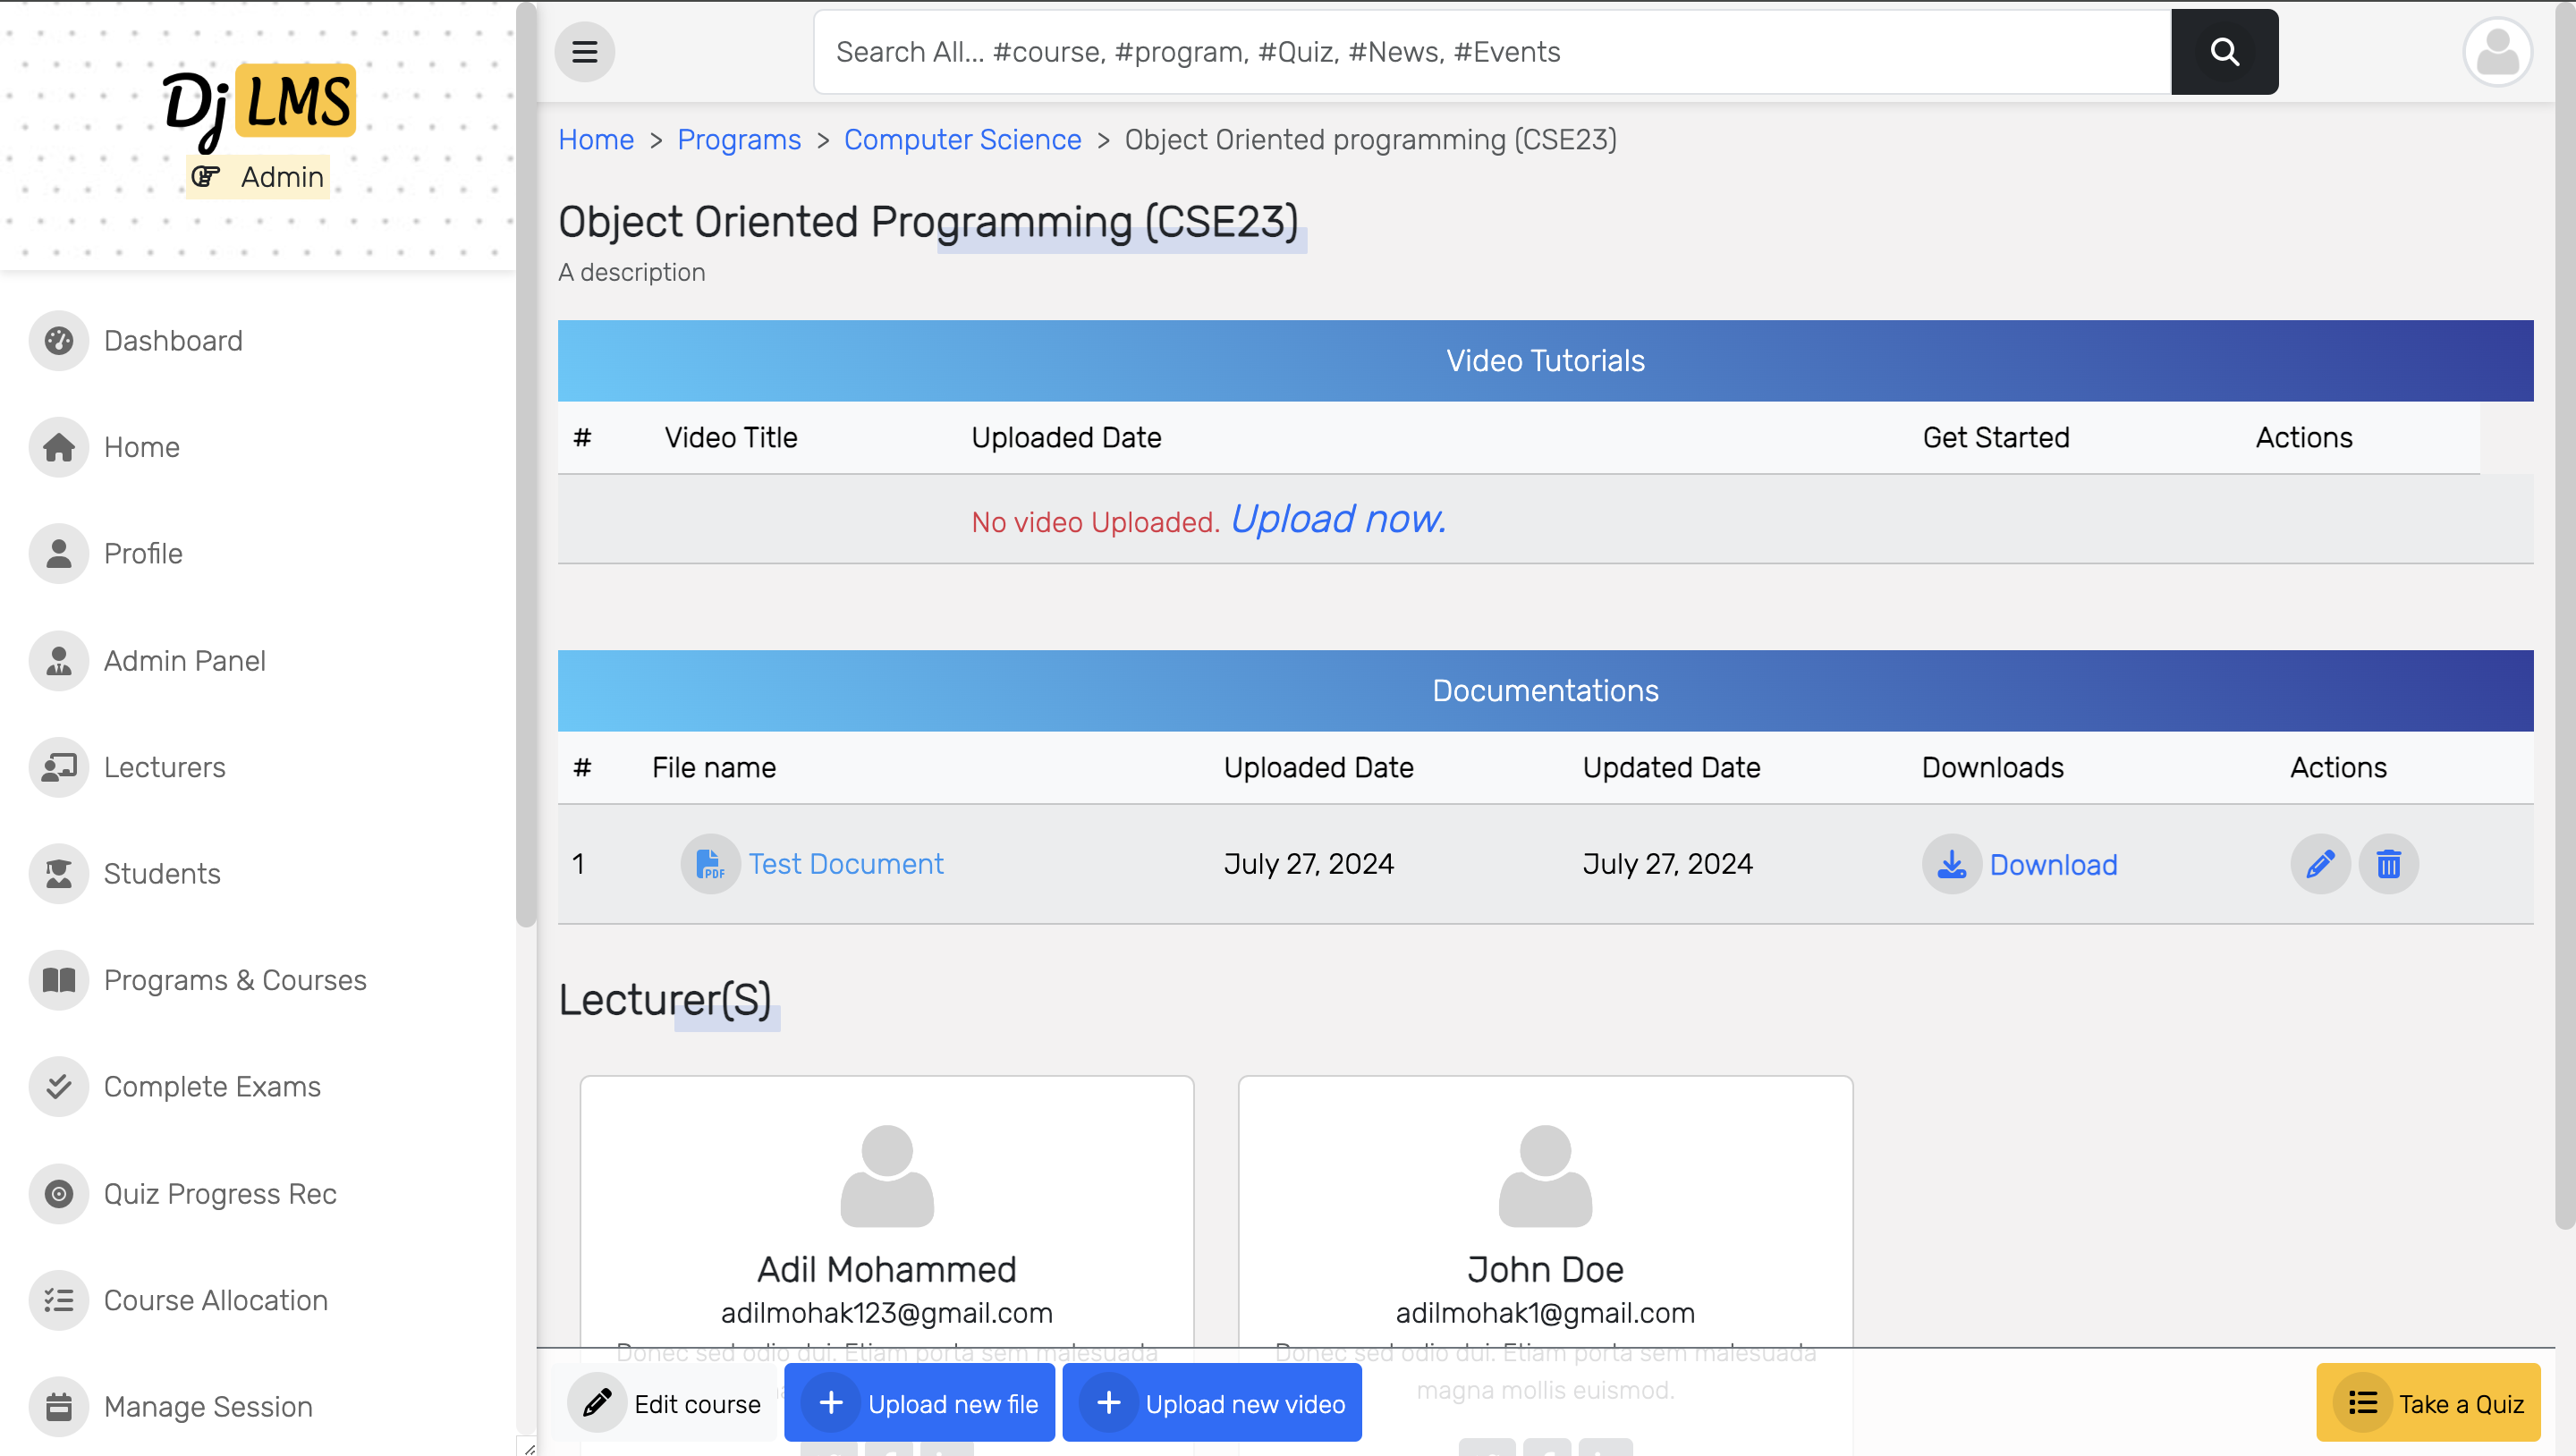Click the Upload now link

tap(1338, 519)
